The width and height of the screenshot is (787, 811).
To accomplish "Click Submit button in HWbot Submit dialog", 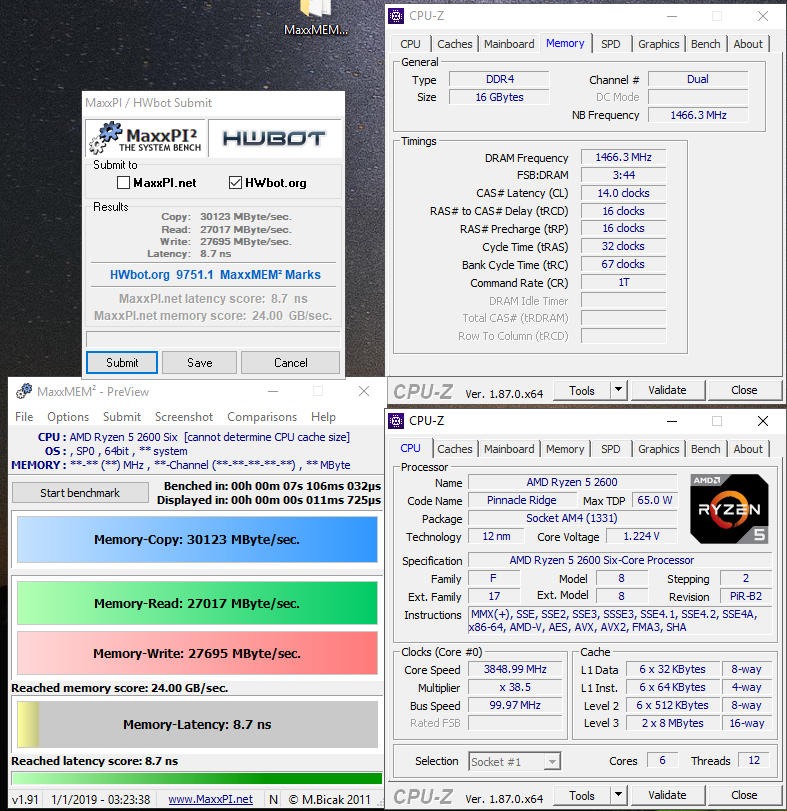I will pyautogui.click(x=122, y=363).
